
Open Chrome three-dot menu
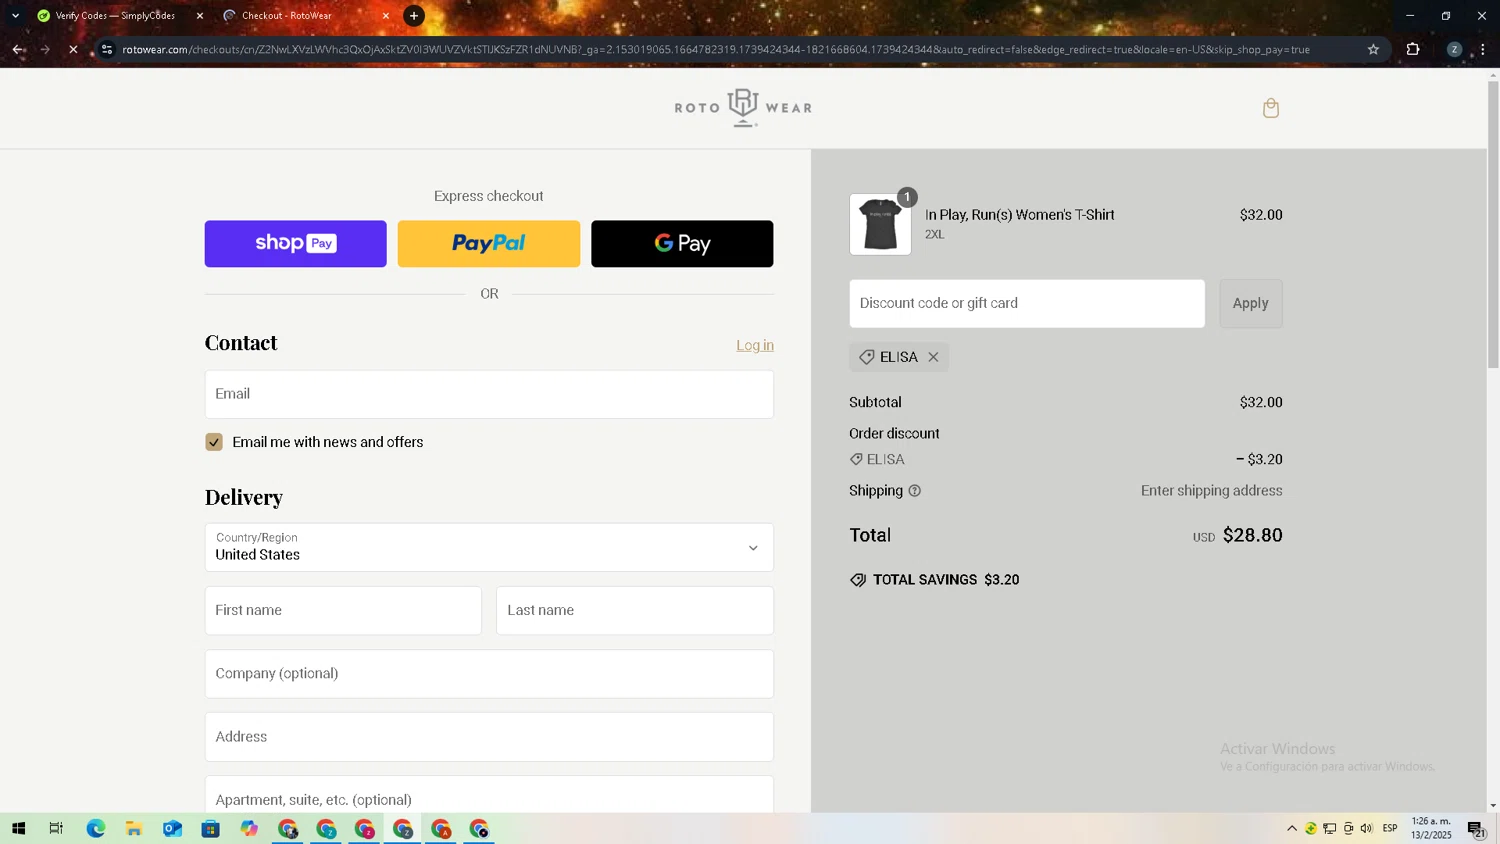click(1483, 49)
